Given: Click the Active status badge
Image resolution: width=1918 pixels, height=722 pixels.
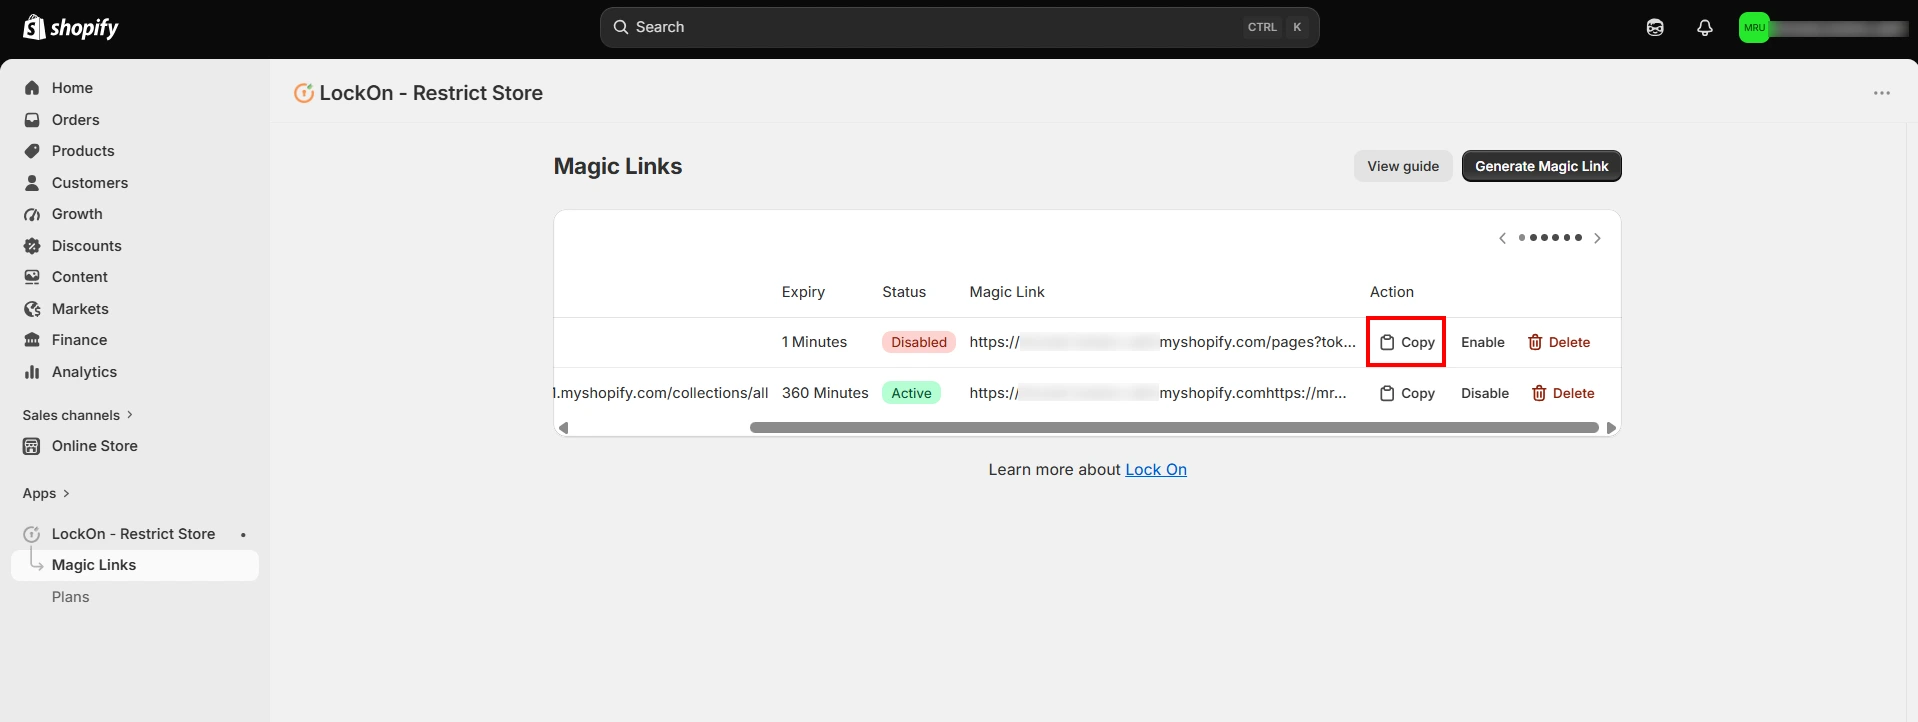Looking at the screenshot, I should pyautogui.click(x=911, y=393).
